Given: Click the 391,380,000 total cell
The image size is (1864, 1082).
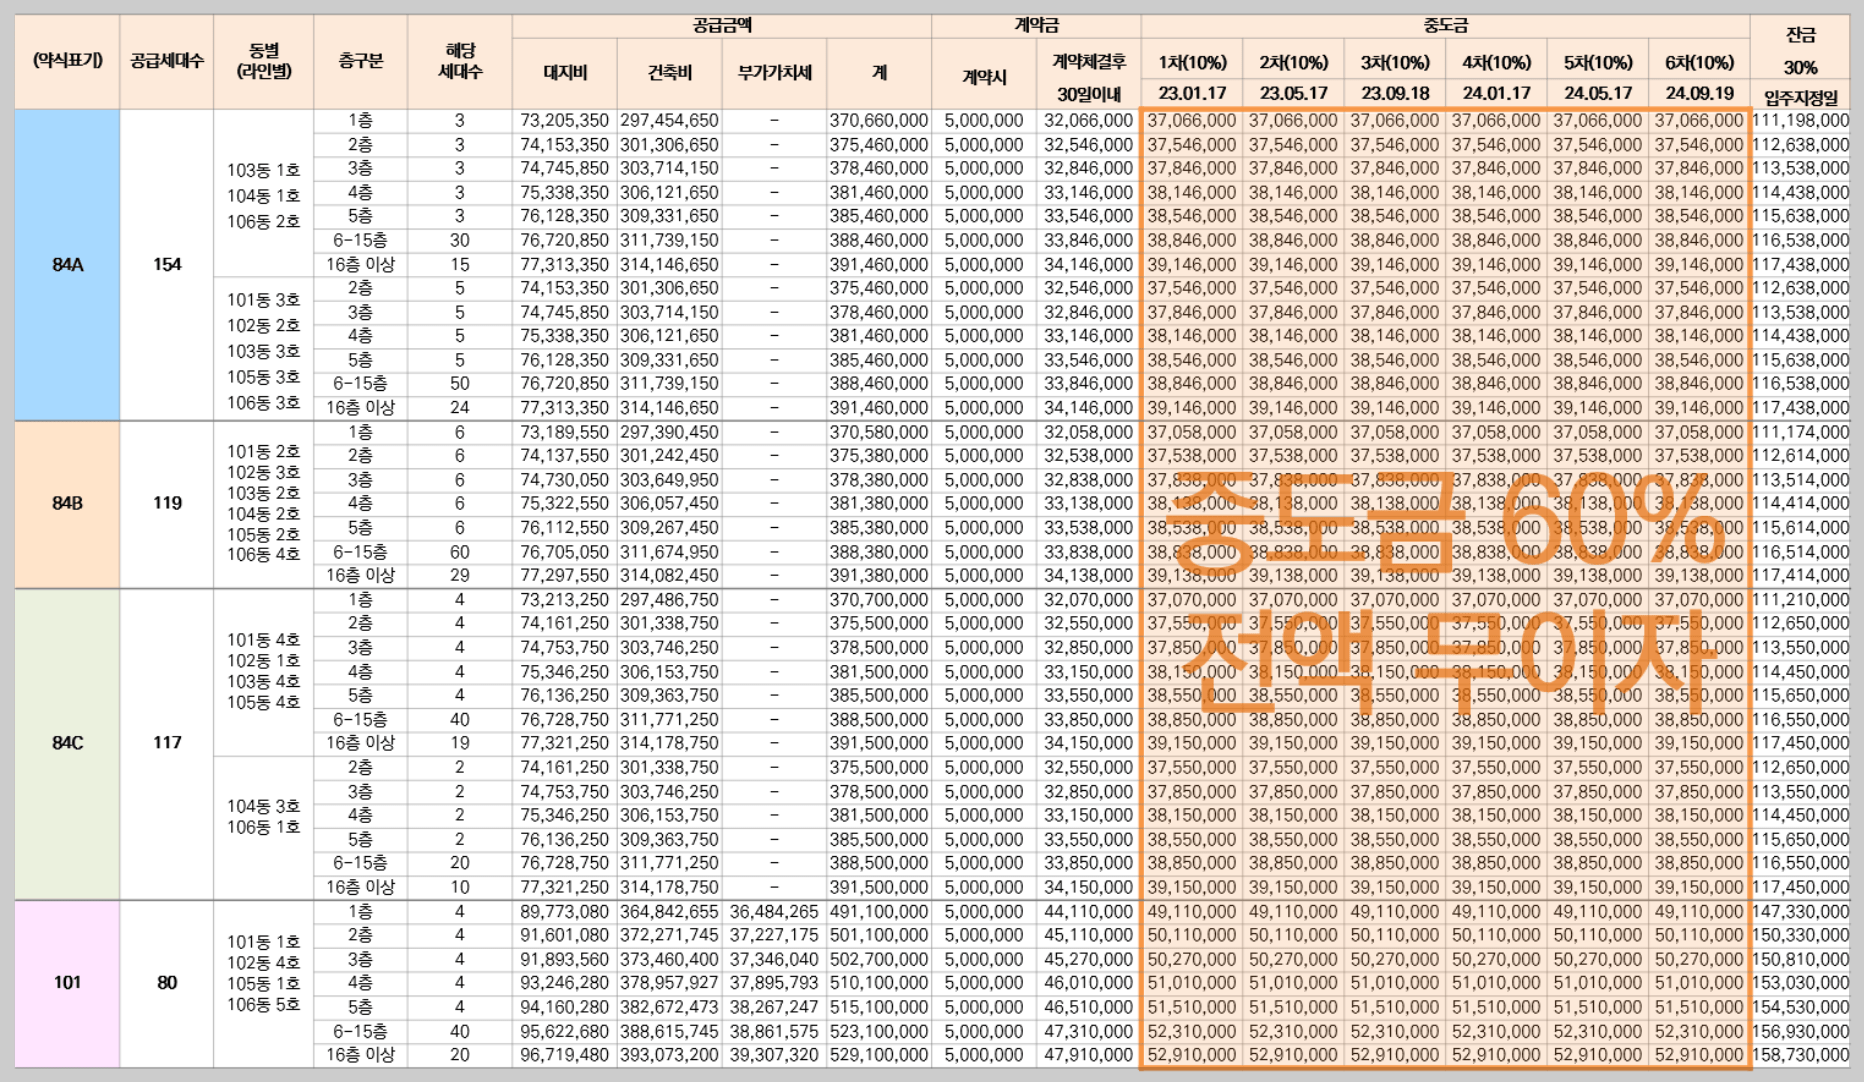Looking at the screenshot, I should tap(879, 576).
